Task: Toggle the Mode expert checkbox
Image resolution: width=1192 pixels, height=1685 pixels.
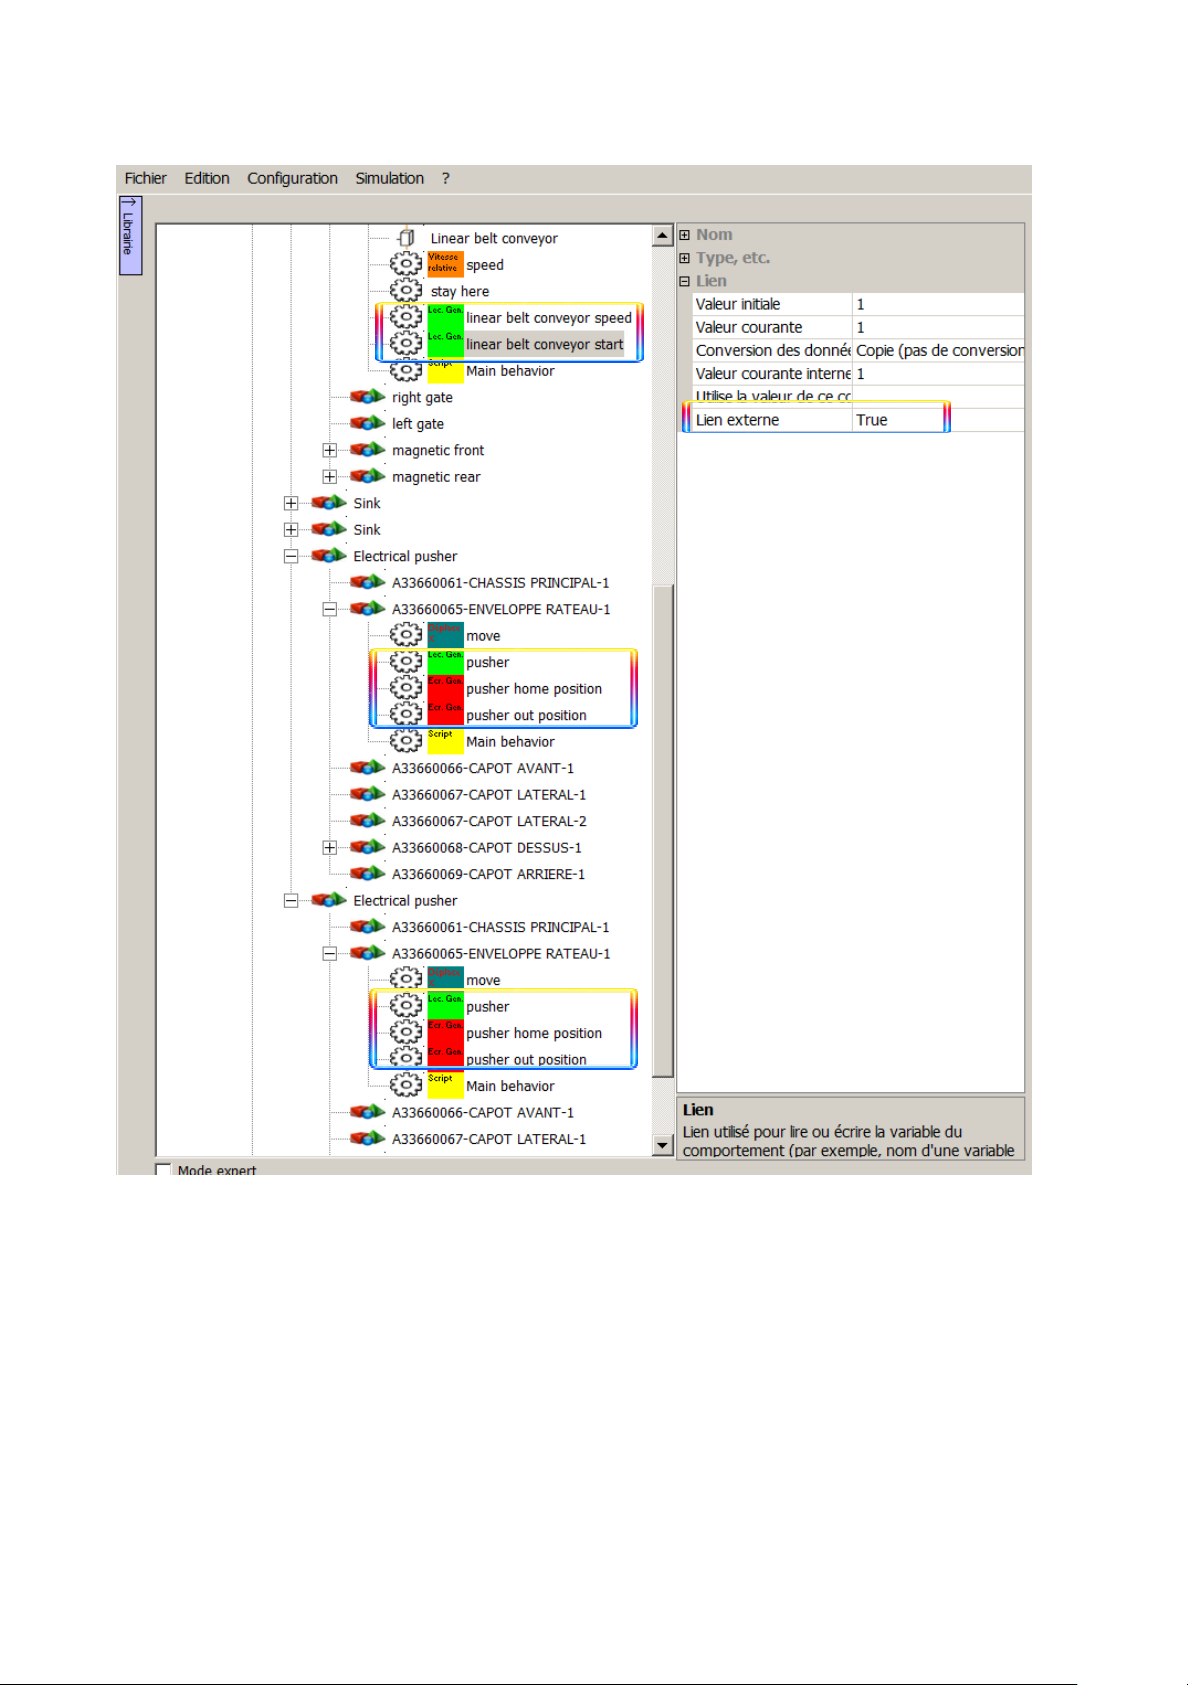Action: [x=163, y=1169]
